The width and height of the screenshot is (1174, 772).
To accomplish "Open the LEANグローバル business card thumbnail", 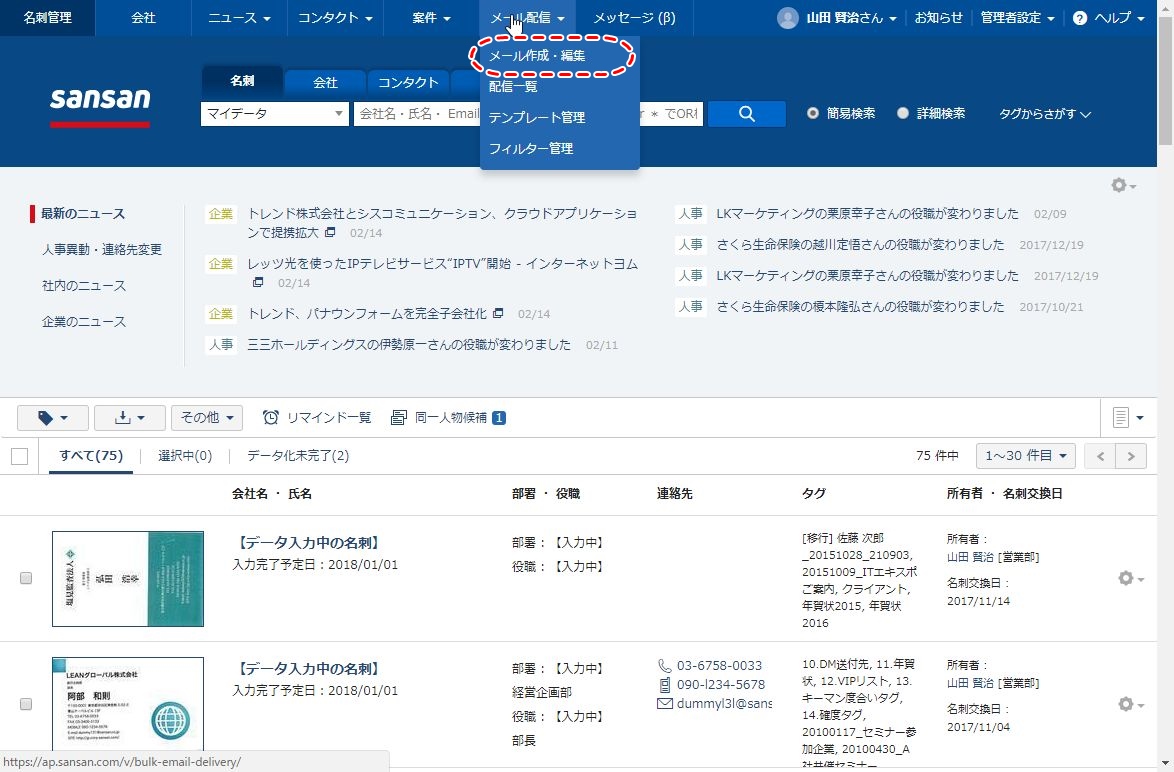I will tap(128, 704).
